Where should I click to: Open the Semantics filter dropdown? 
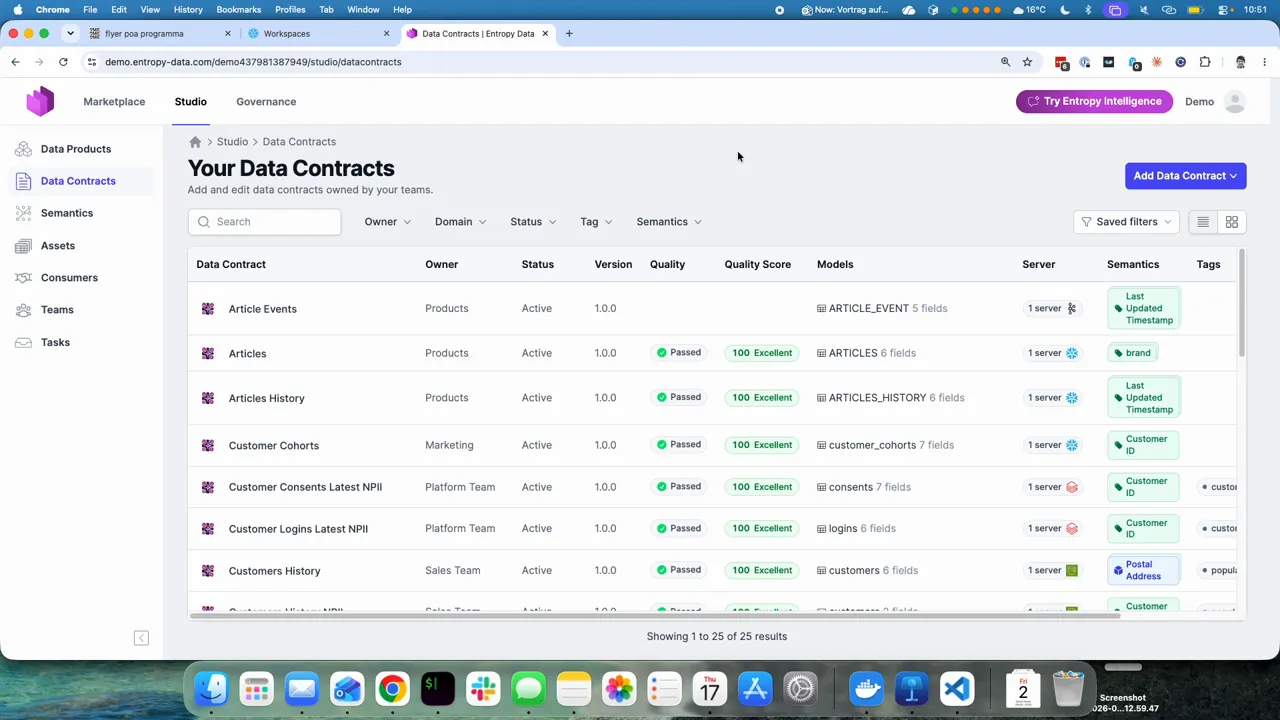(x=669, y=222)
